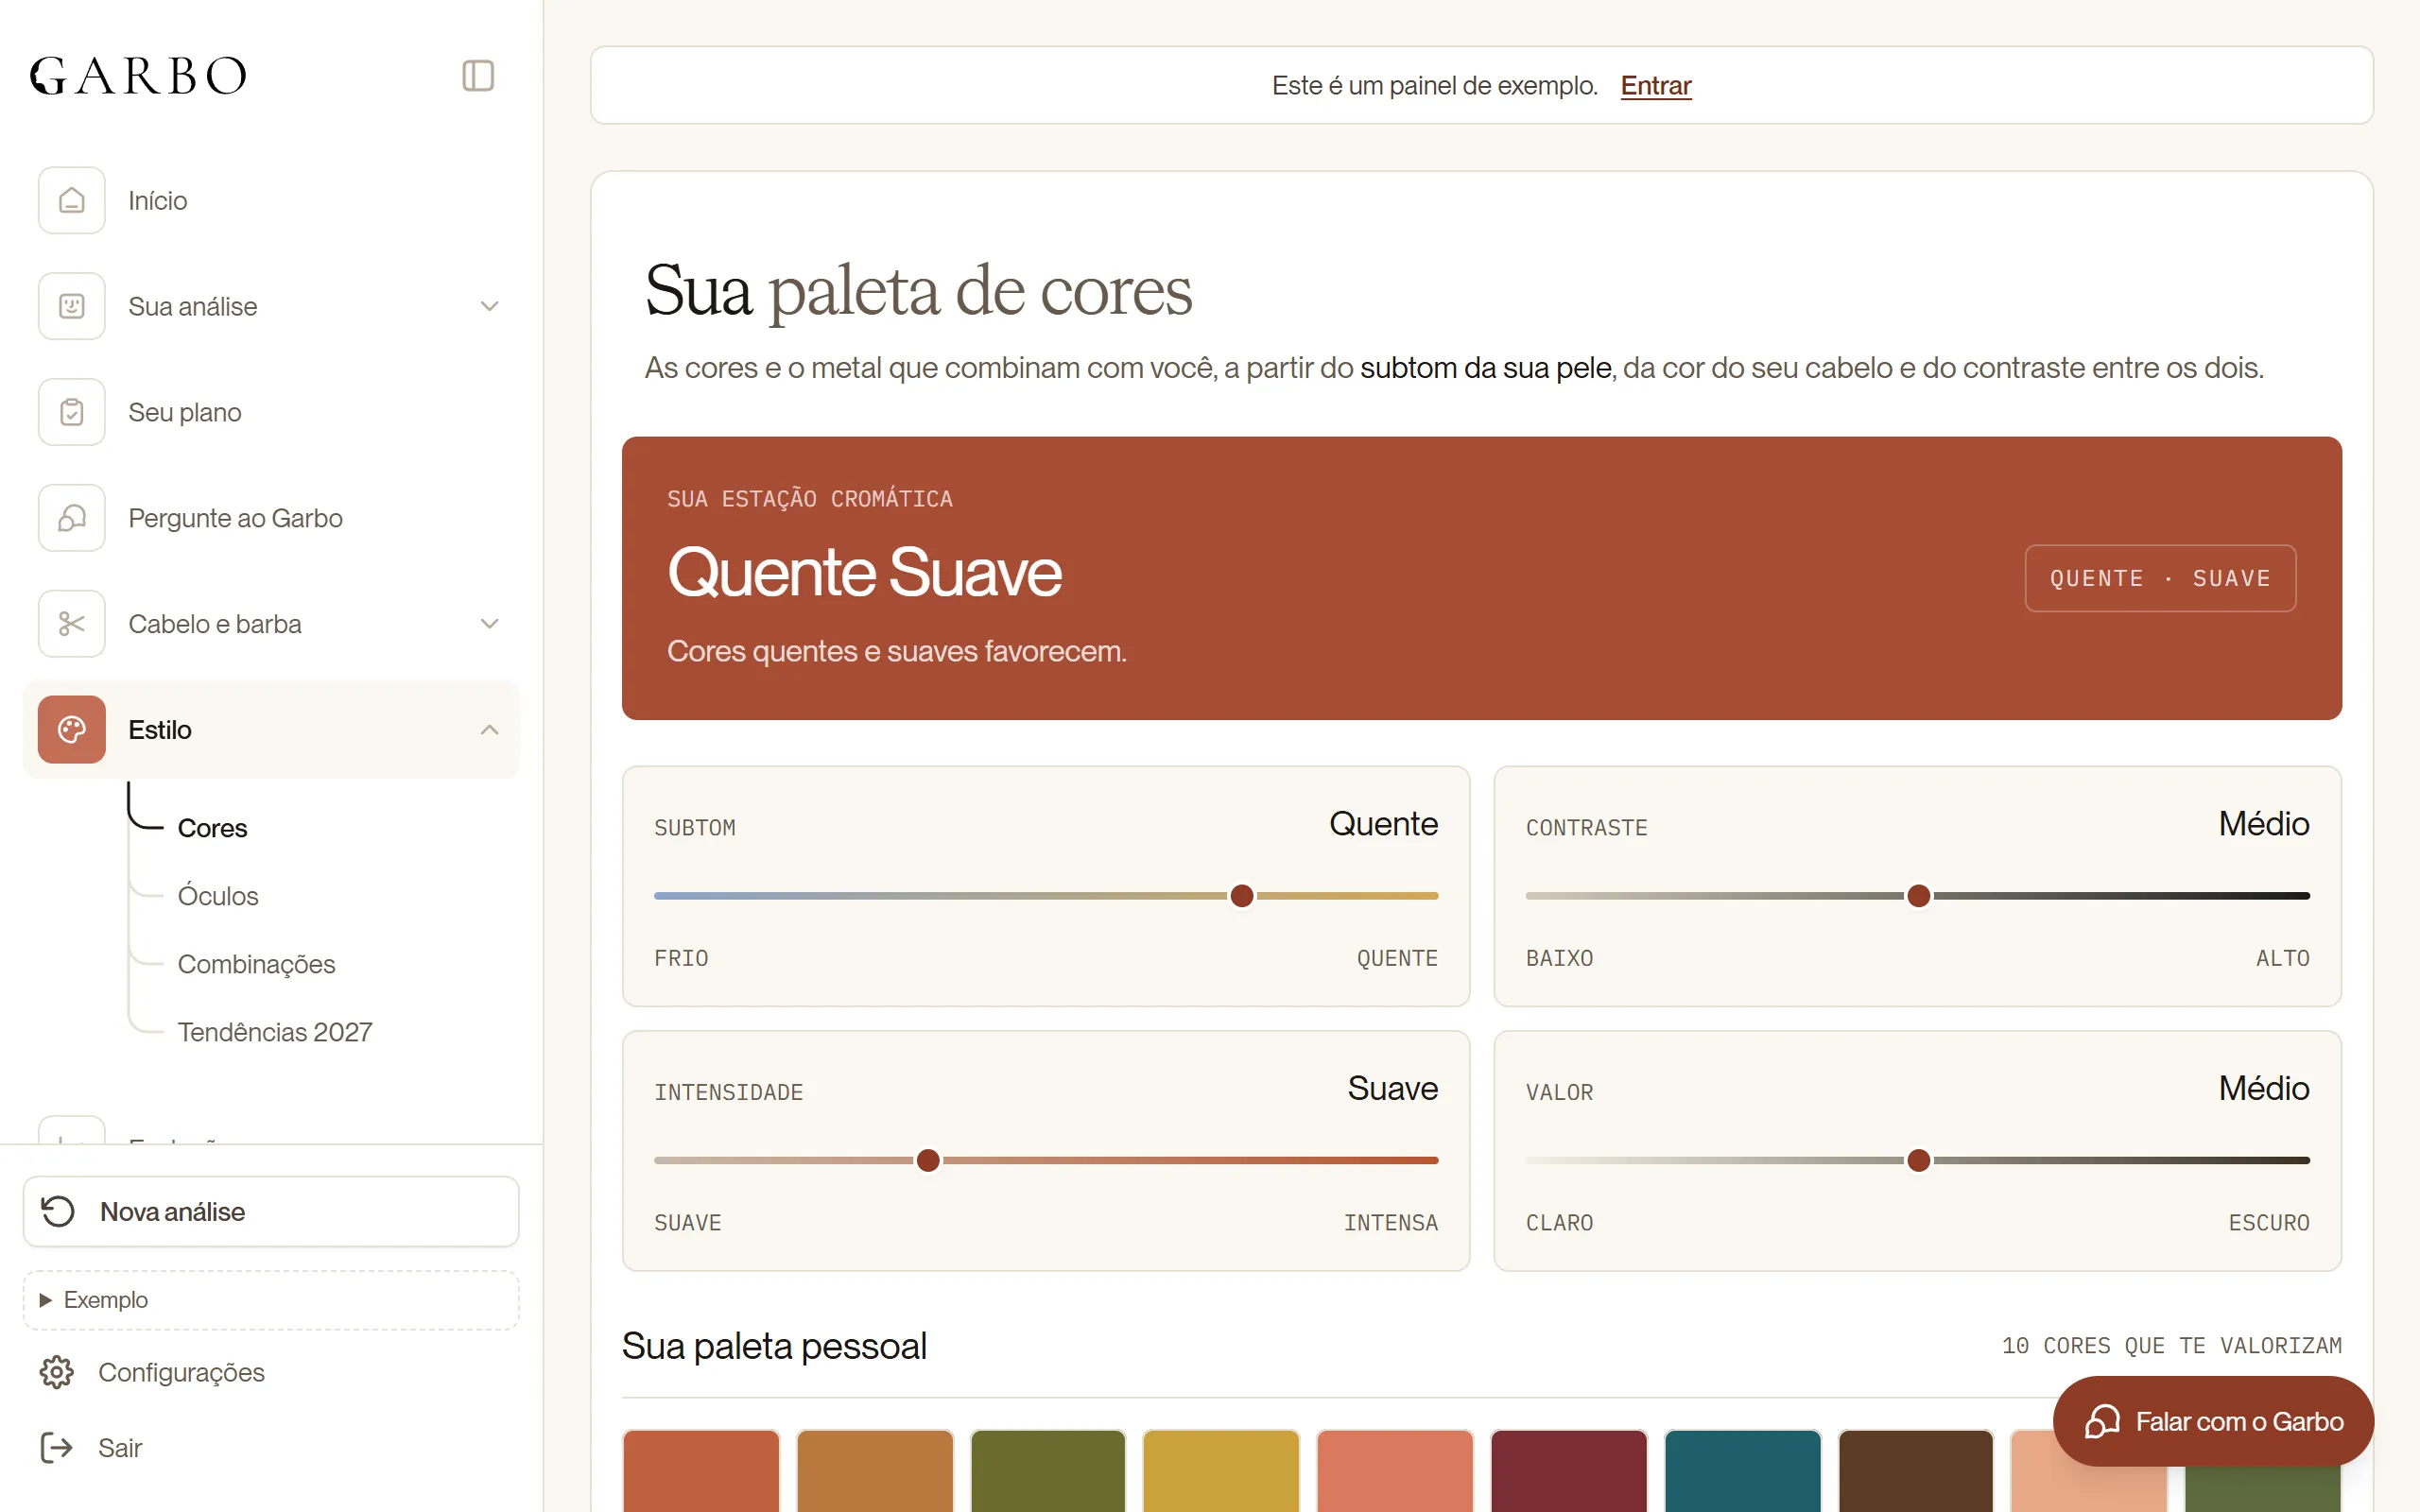Select the coral salmon color swatch
2420x1512 pixels.
1395,1470
